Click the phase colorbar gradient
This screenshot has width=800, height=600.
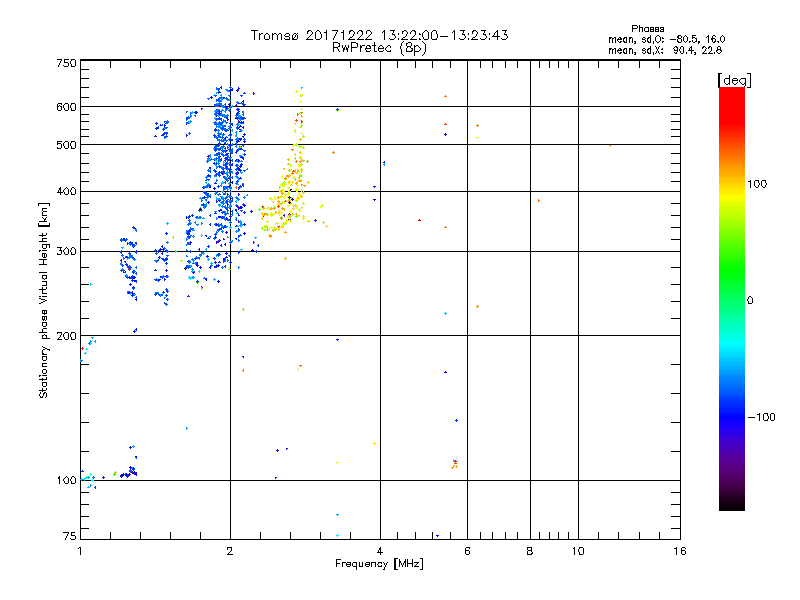(732, 298)
